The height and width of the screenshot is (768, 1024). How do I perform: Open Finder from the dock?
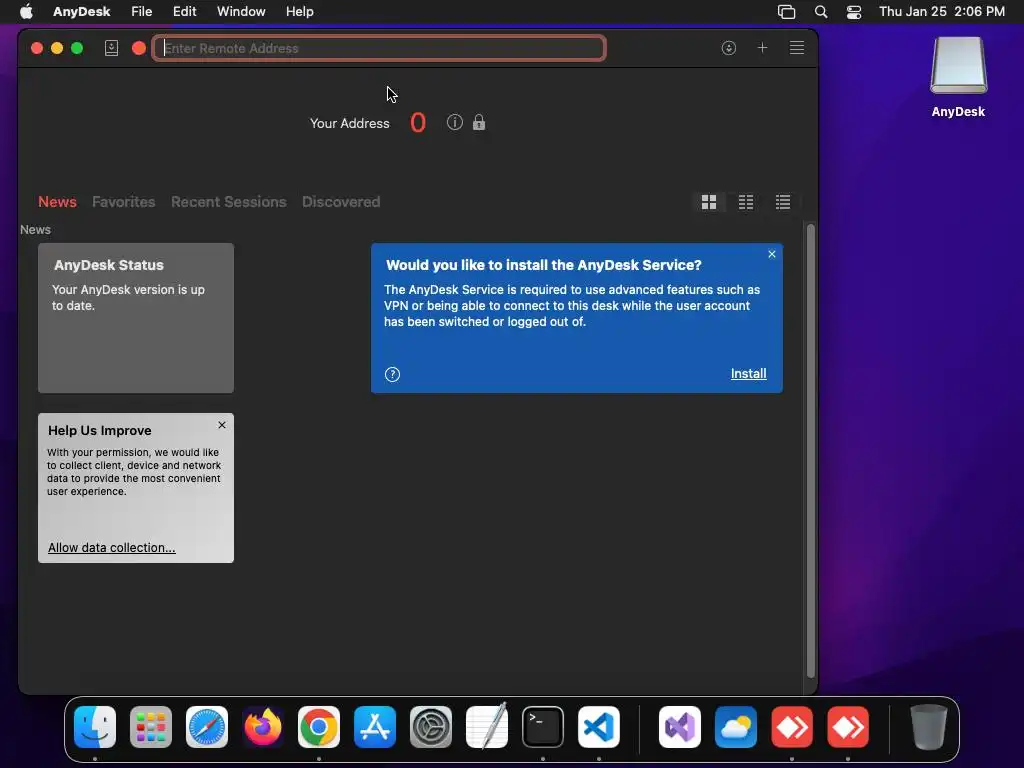[95, 727]
